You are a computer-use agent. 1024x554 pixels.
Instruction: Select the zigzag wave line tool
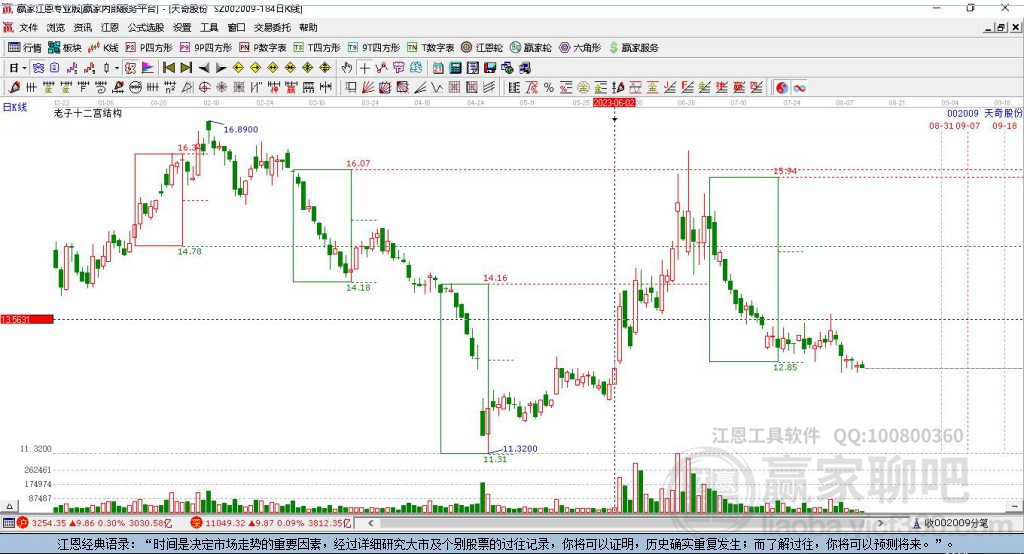436,88
